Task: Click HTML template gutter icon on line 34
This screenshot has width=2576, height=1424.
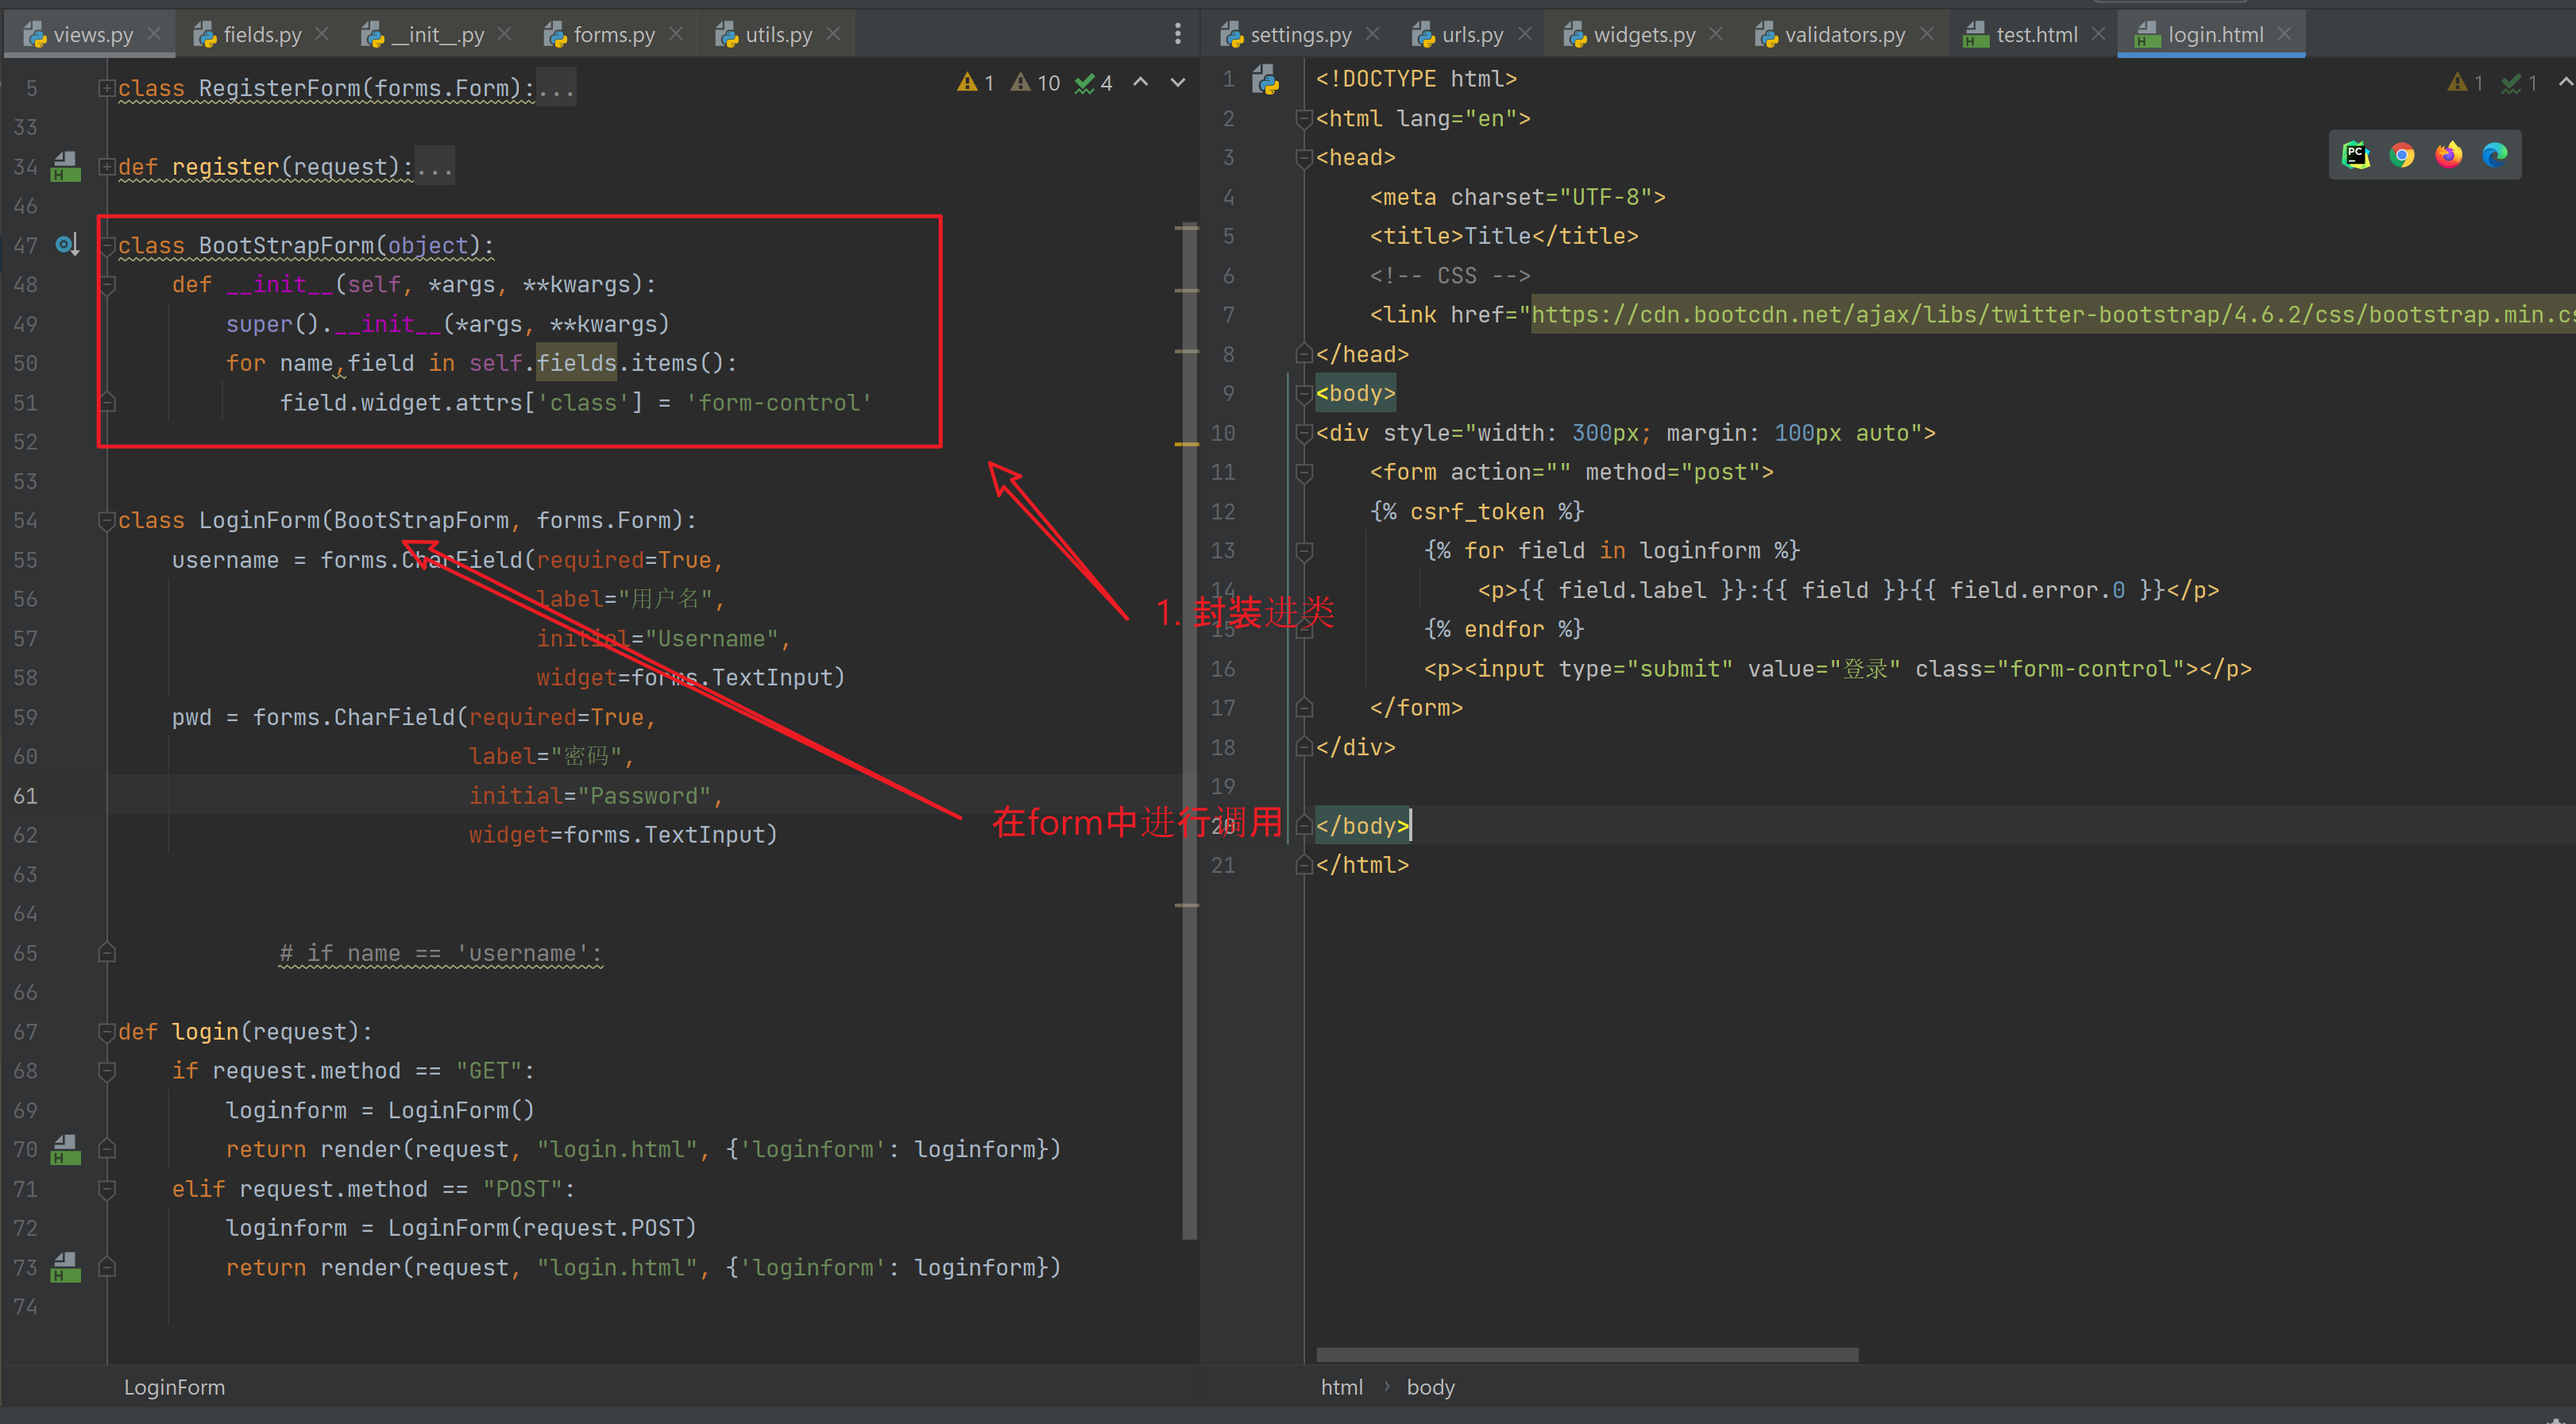Action: [65, 166]
